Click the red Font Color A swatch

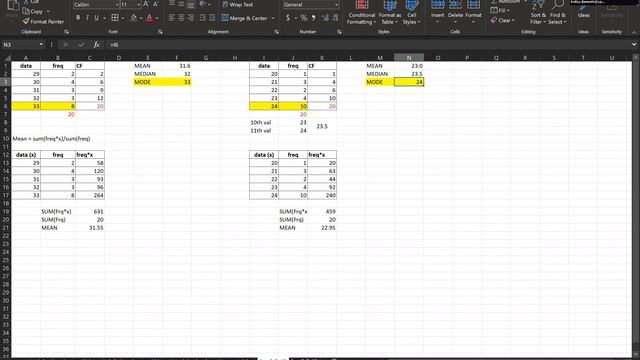tap(149, 18)
